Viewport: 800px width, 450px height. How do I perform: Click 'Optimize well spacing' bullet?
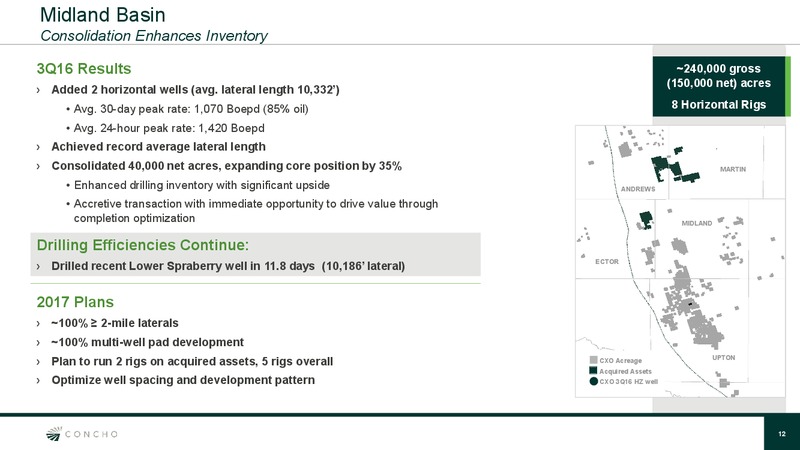pyautogui.click(x=183, y=380)
